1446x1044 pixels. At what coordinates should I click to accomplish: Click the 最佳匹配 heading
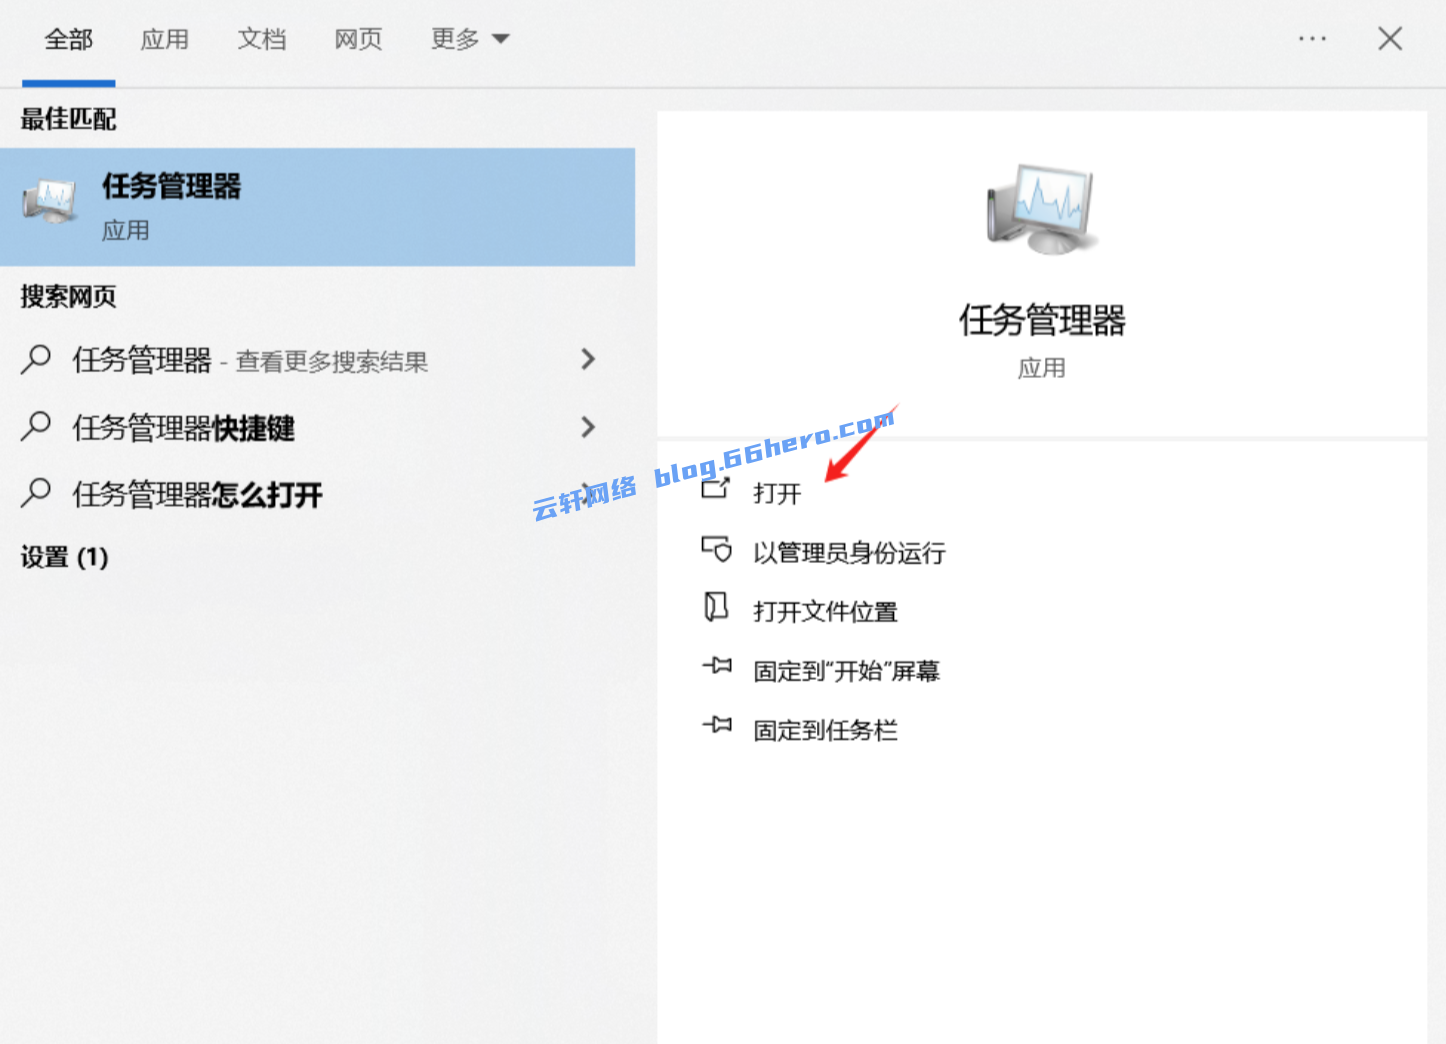[68, 119]
